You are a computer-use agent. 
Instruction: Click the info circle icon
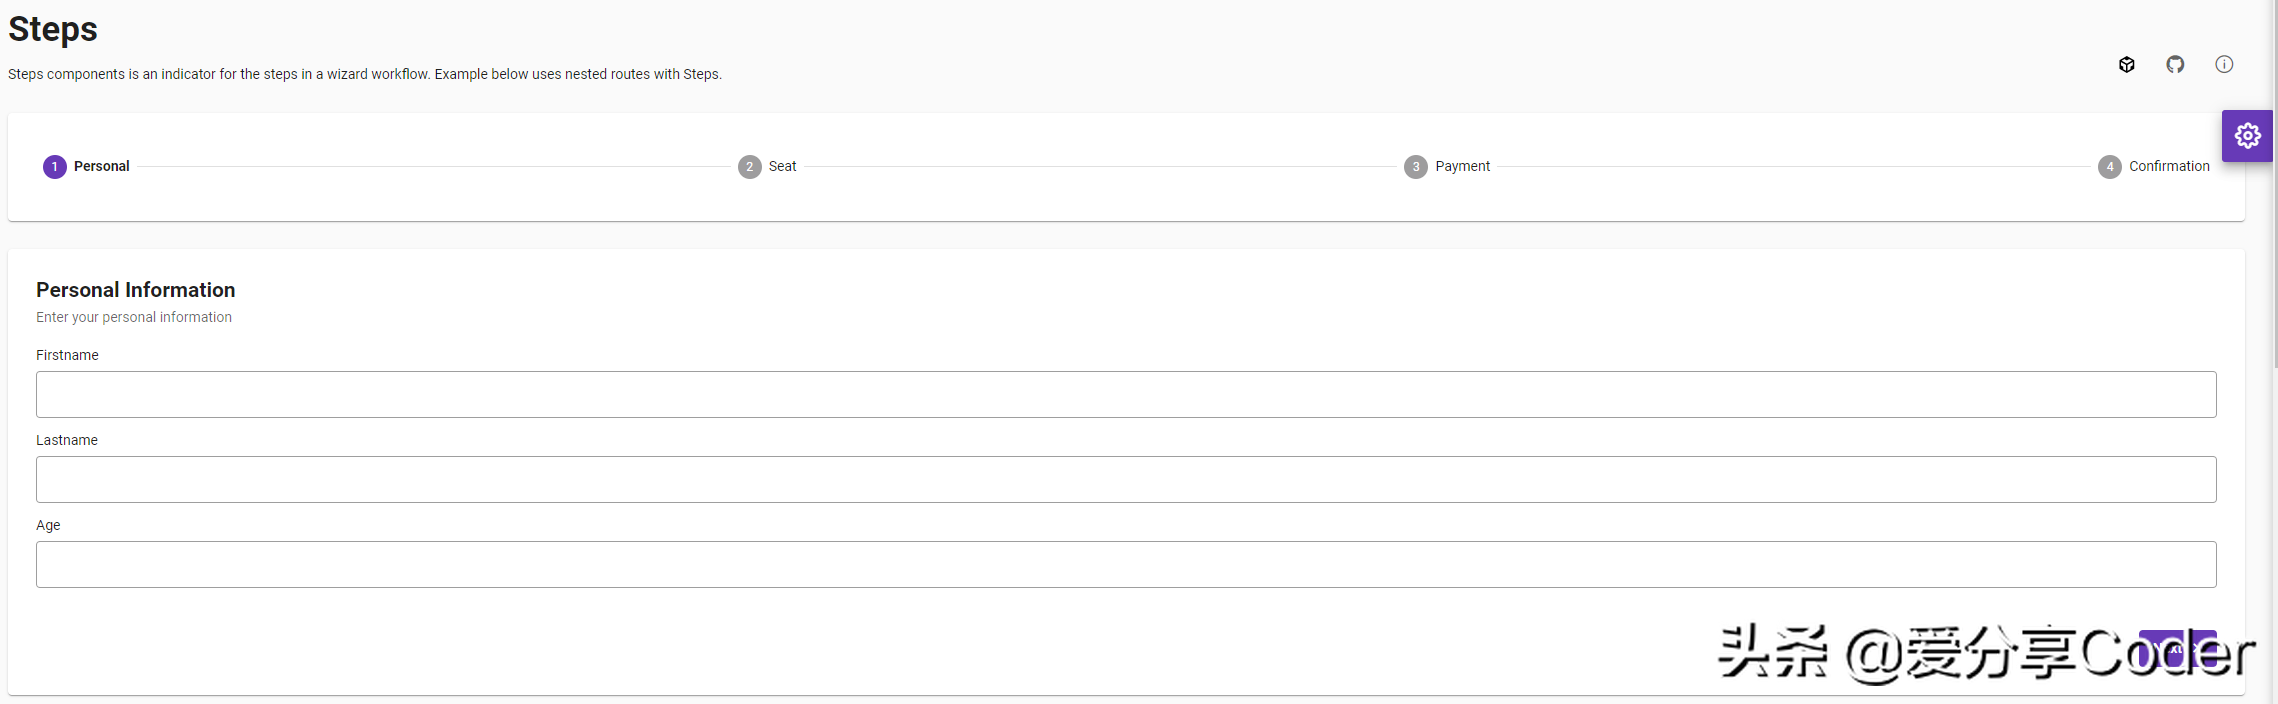coord(2224,65)
